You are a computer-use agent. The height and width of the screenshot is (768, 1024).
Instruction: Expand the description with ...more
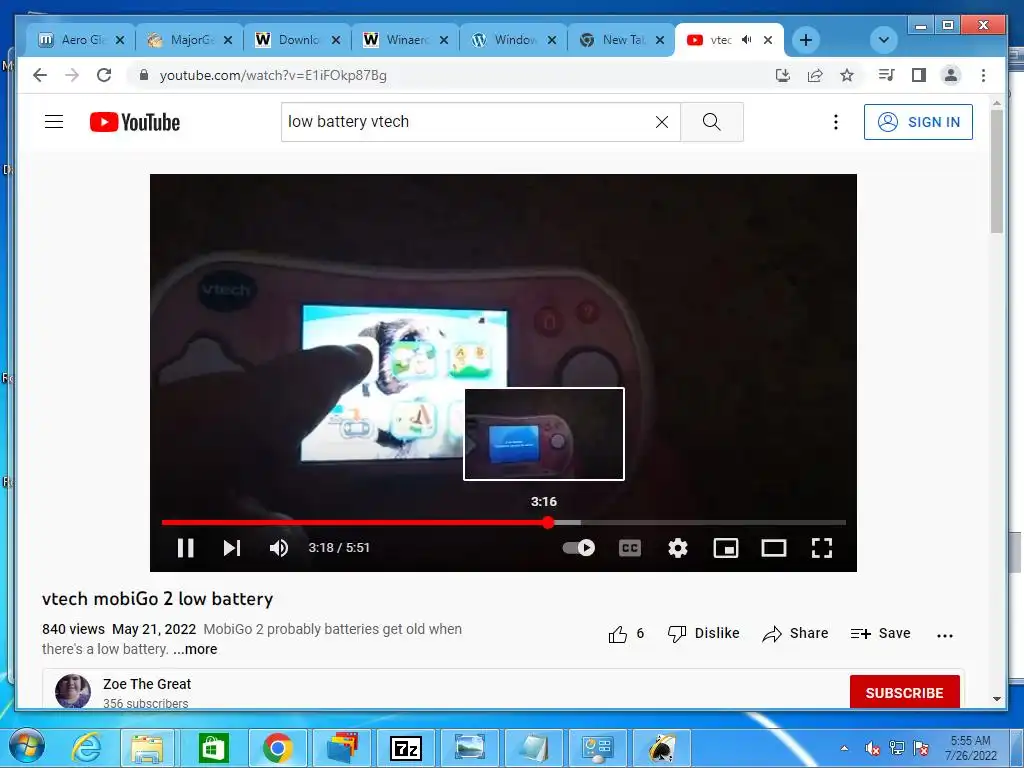coord(195,649)
